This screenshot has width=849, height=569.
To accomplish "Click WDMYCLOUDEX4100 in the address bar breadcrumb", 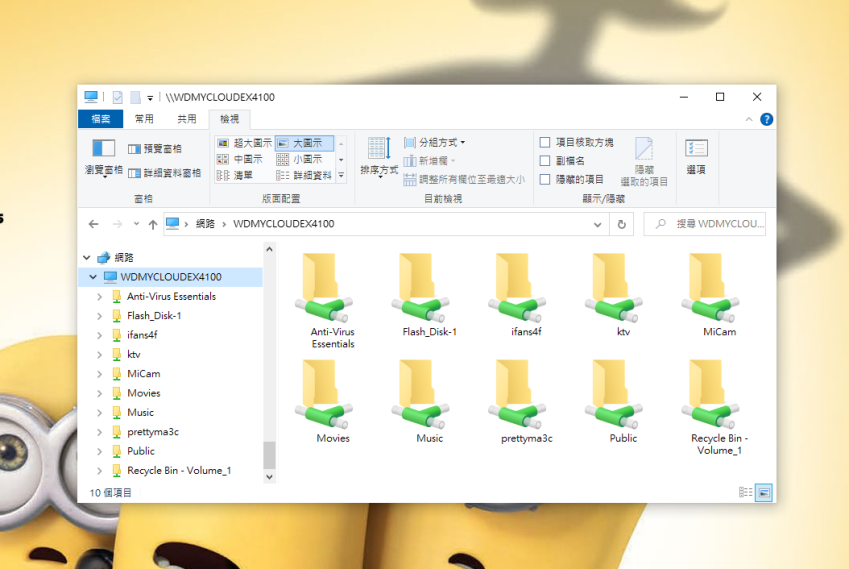I will point(284,224).
